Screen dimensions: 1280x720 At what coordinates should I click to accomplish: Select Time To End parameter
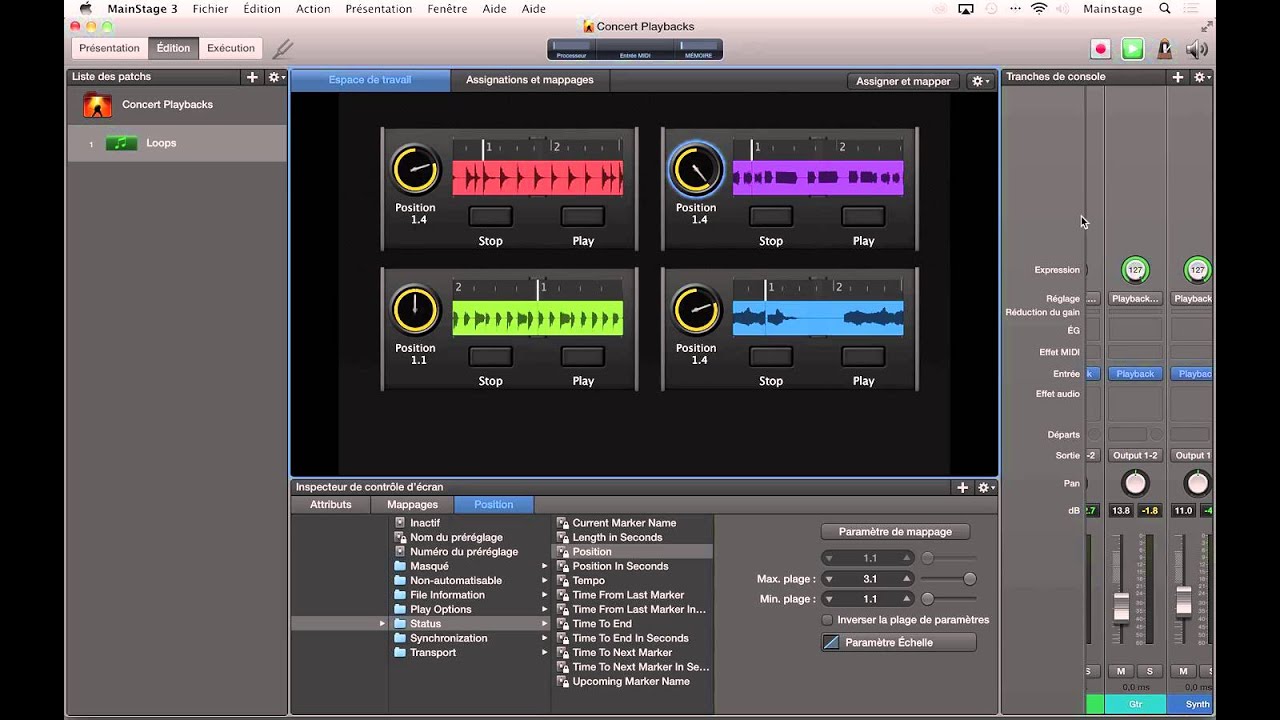(602, 624)
